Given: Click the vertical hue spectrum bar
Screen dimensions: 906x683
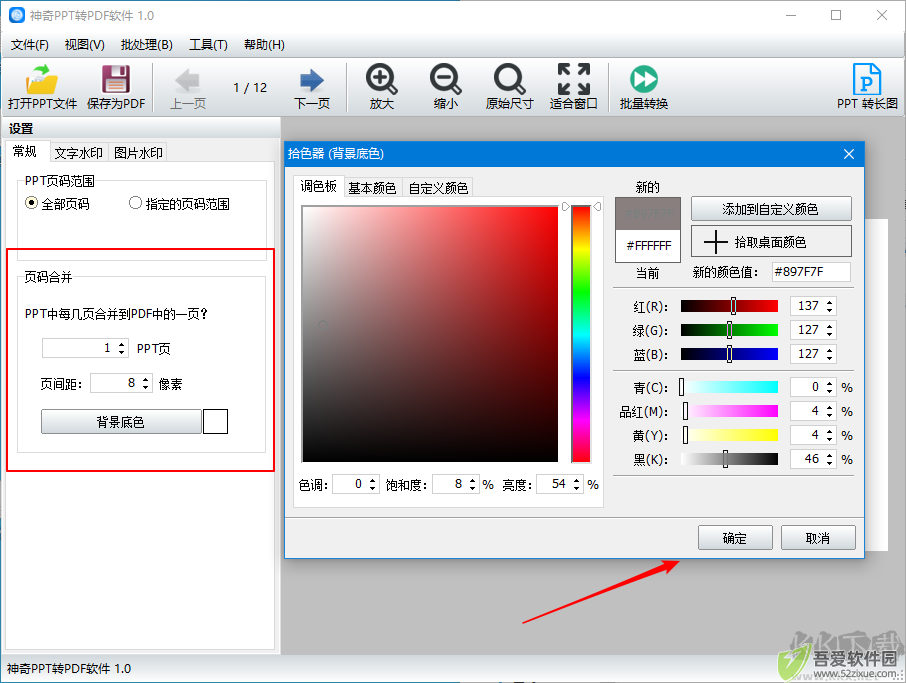Looking at the screenshot, I should click(581, 334).
